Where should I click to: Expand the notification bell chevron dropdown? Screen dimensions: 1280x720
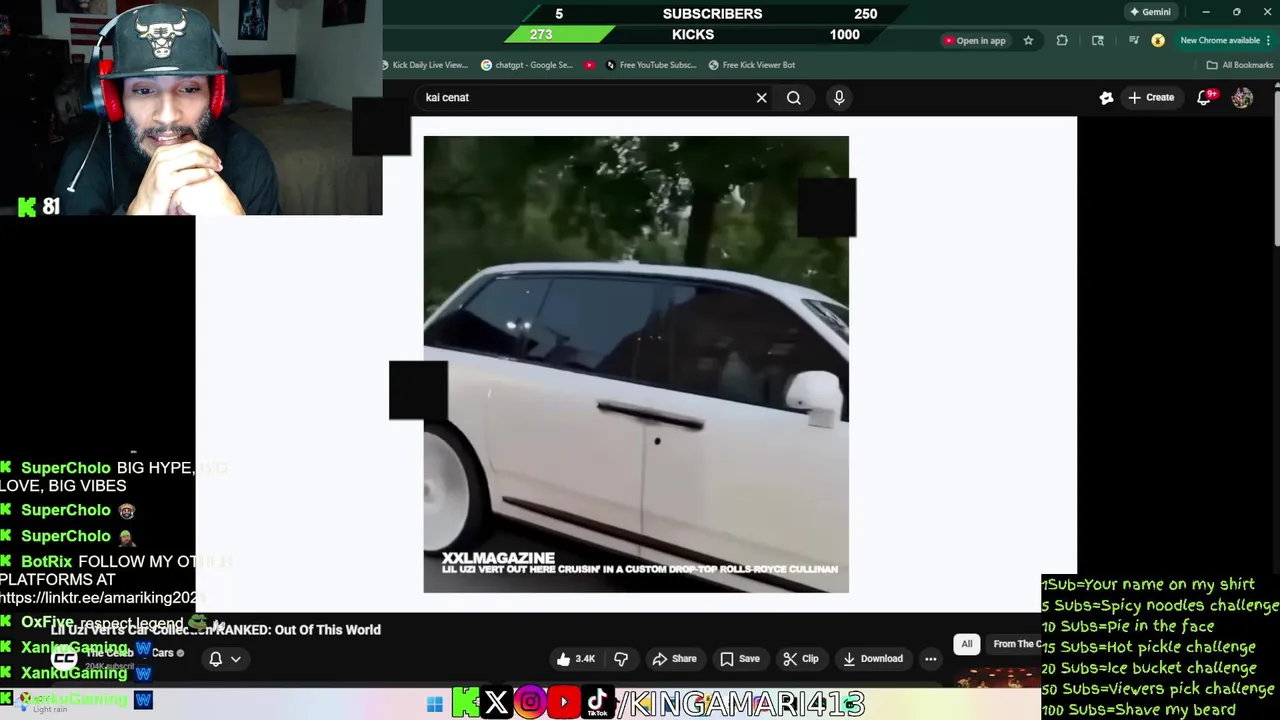pyautogui.click(x=236, y=658)
